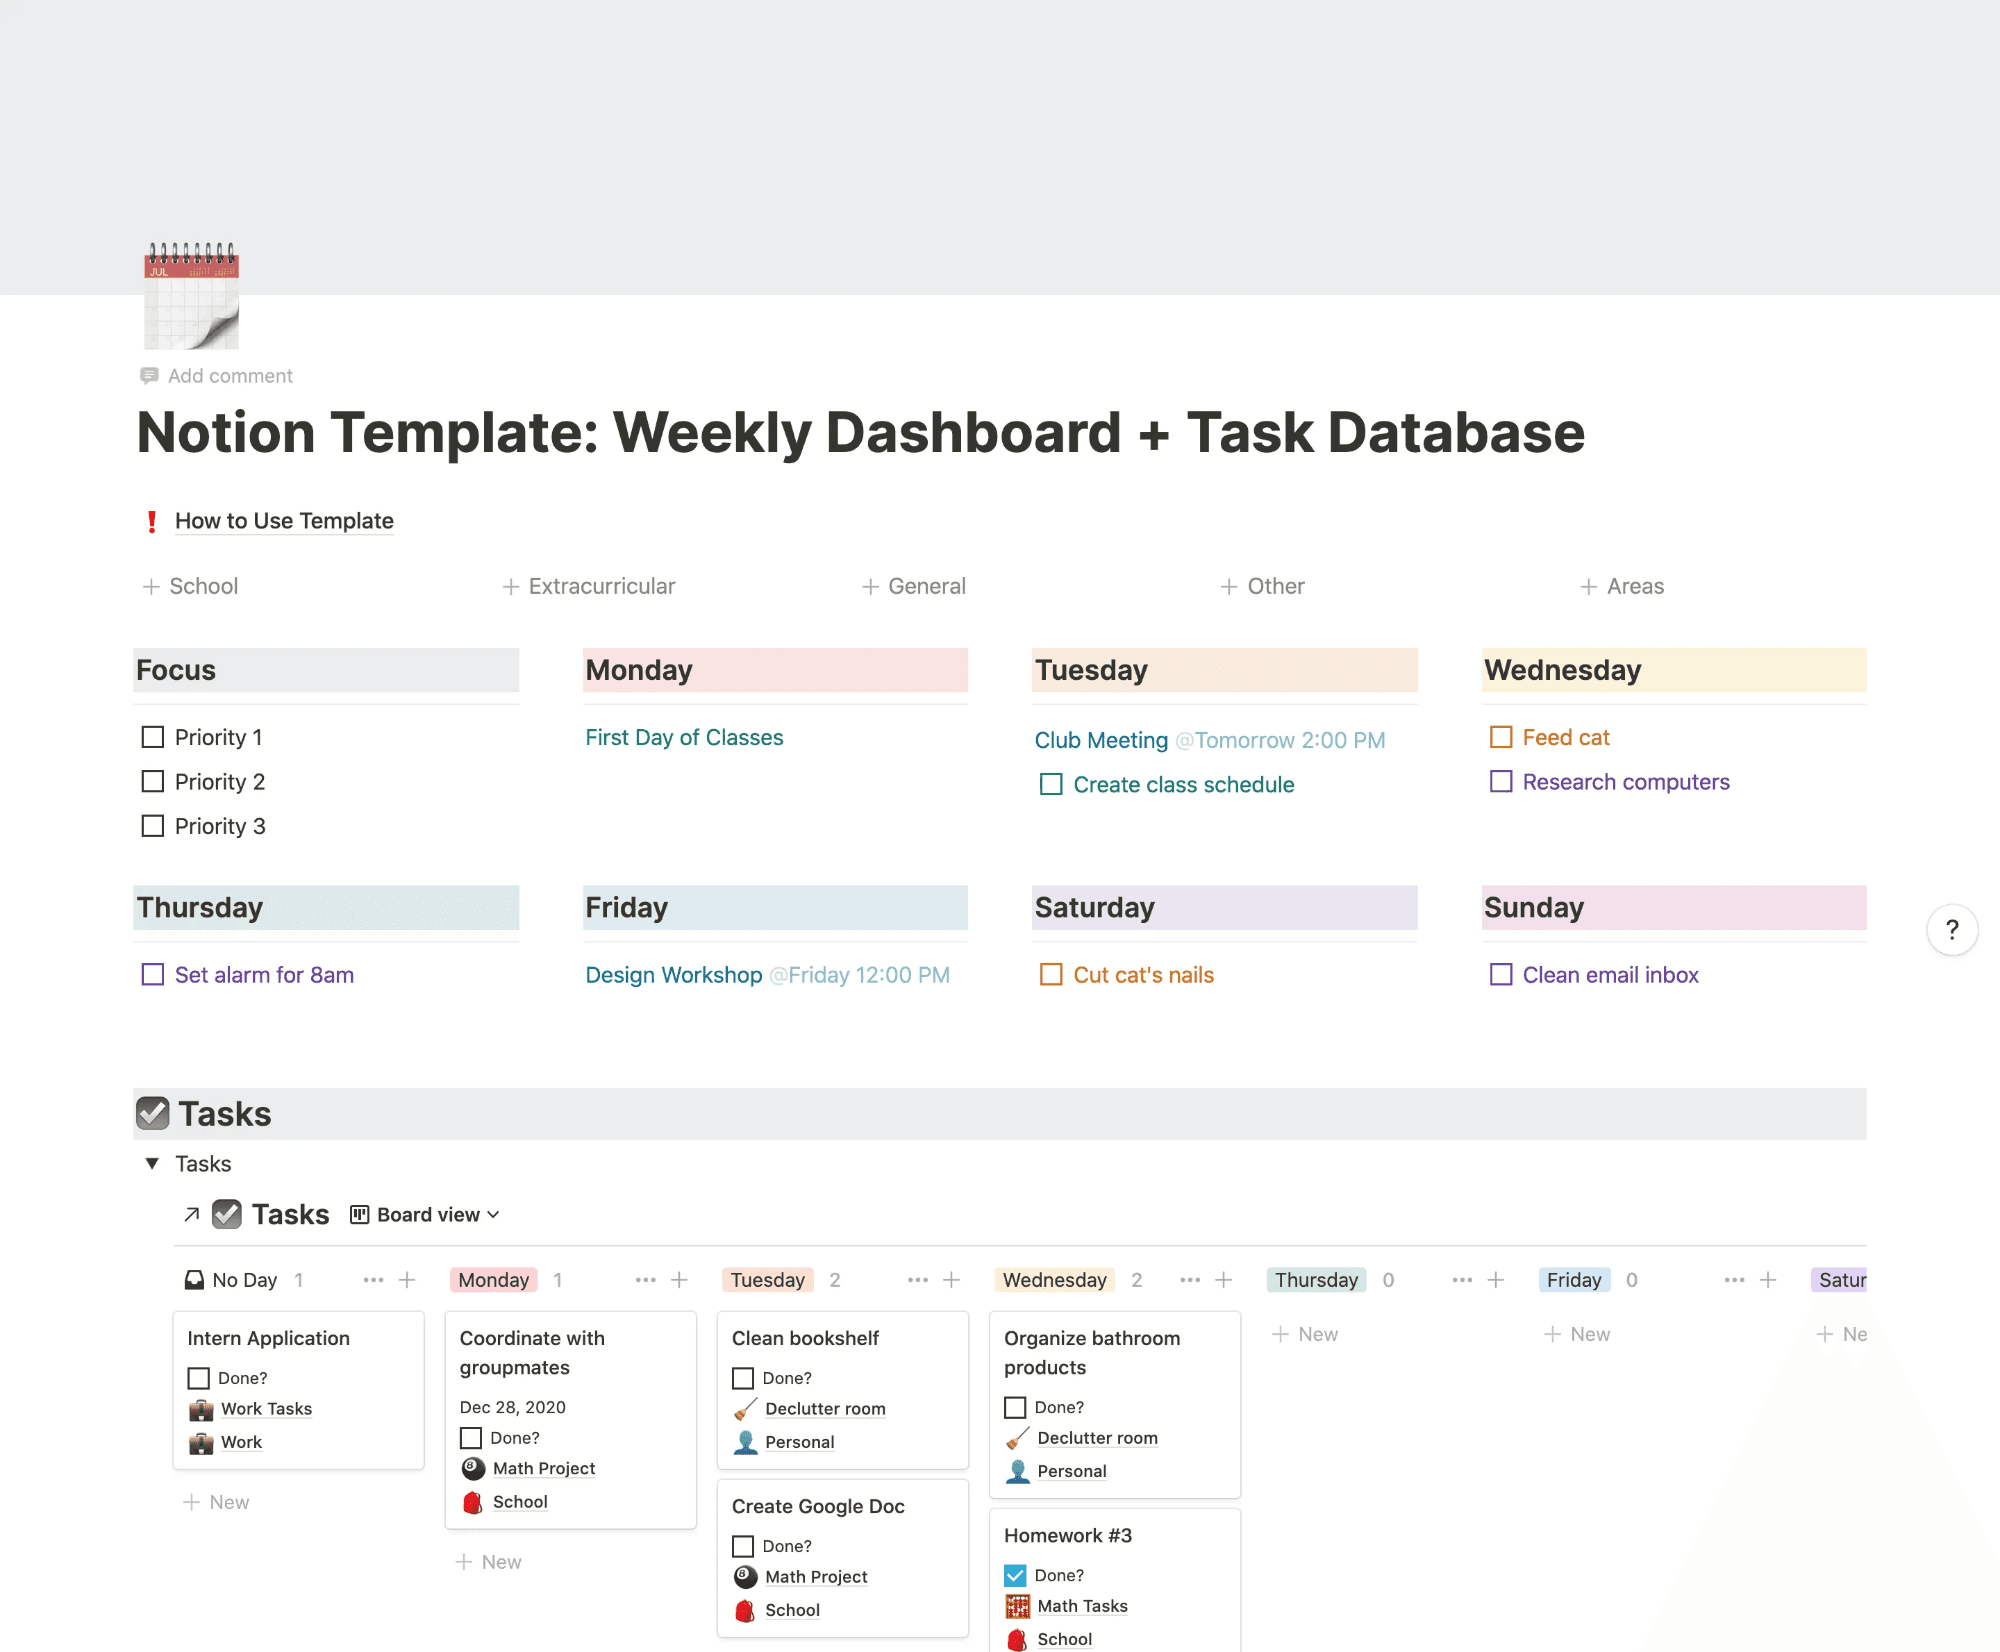Open the How to Use Template link
This screenshot has width=2000, height=1652.
[x=284, y=521]
